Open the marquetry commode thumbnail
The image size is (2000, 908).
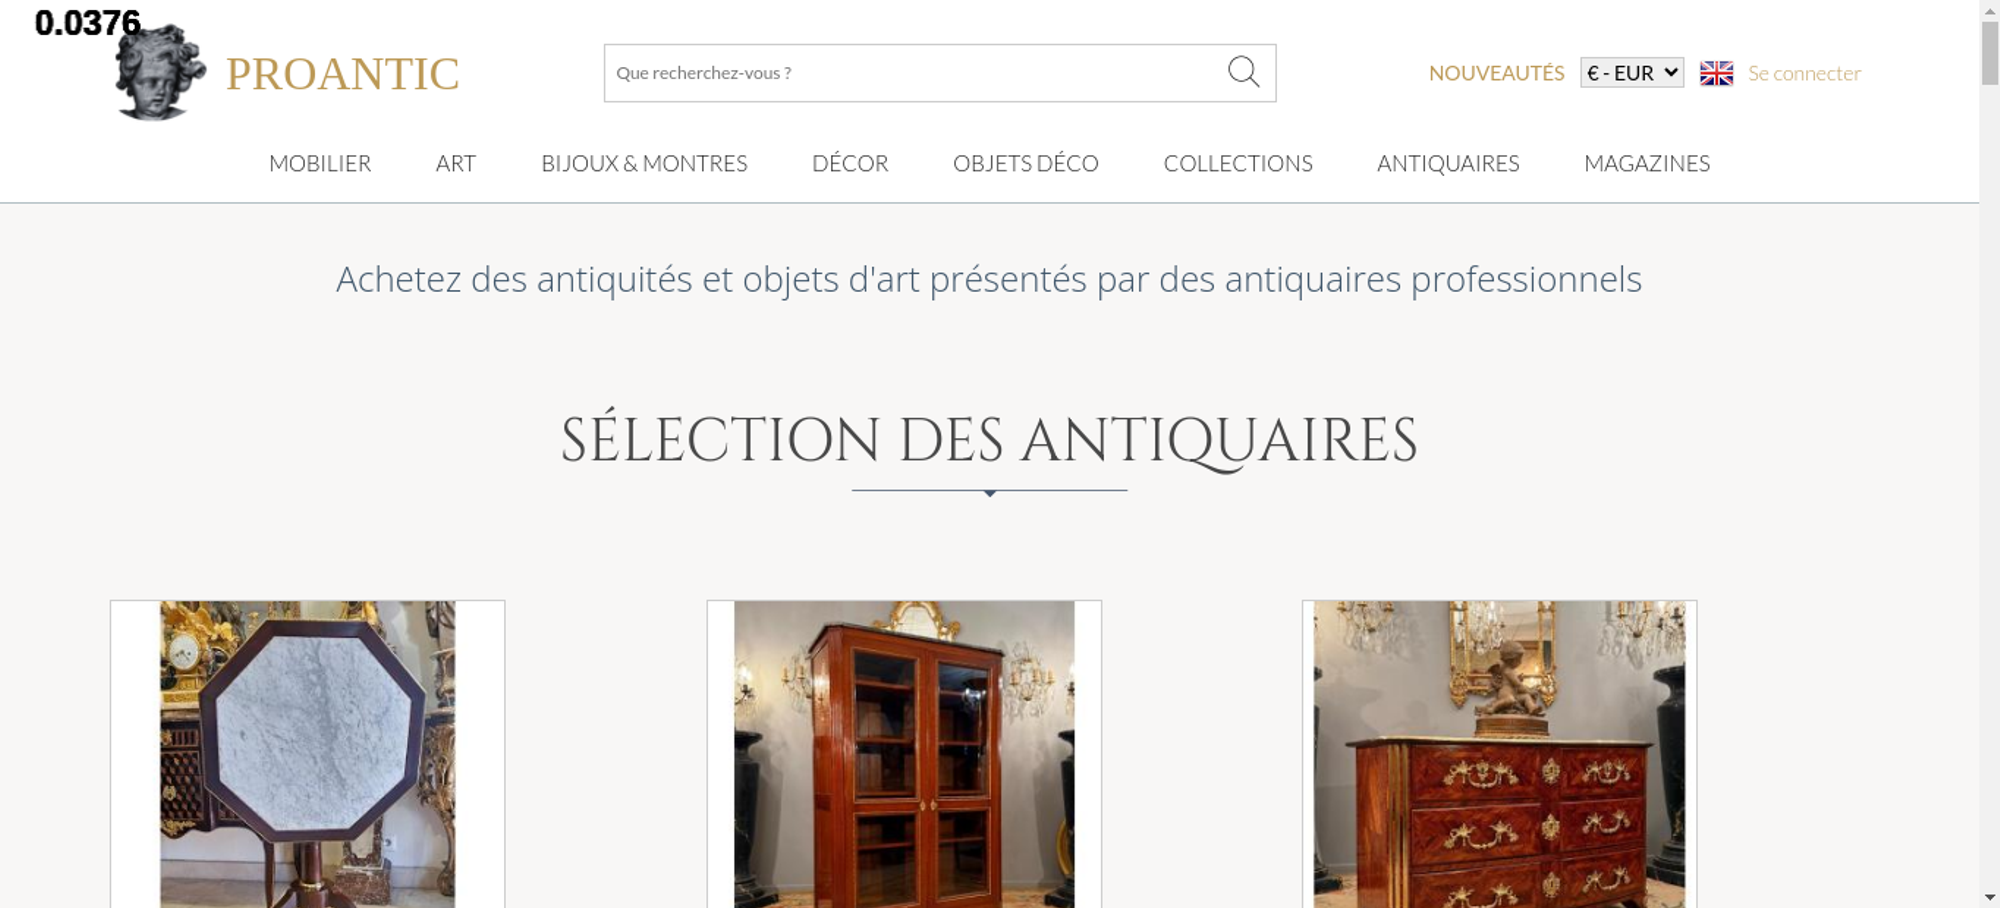tap(1499, 754)
